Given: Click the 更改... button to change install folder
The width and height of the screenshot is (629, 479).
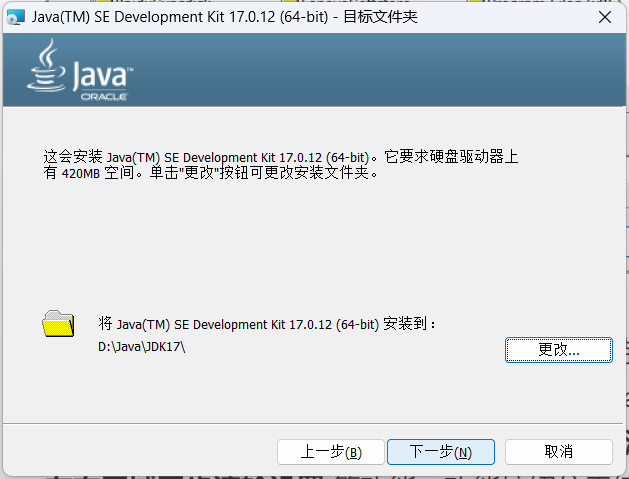Looking at the screenshot, I should pos(558,350).
